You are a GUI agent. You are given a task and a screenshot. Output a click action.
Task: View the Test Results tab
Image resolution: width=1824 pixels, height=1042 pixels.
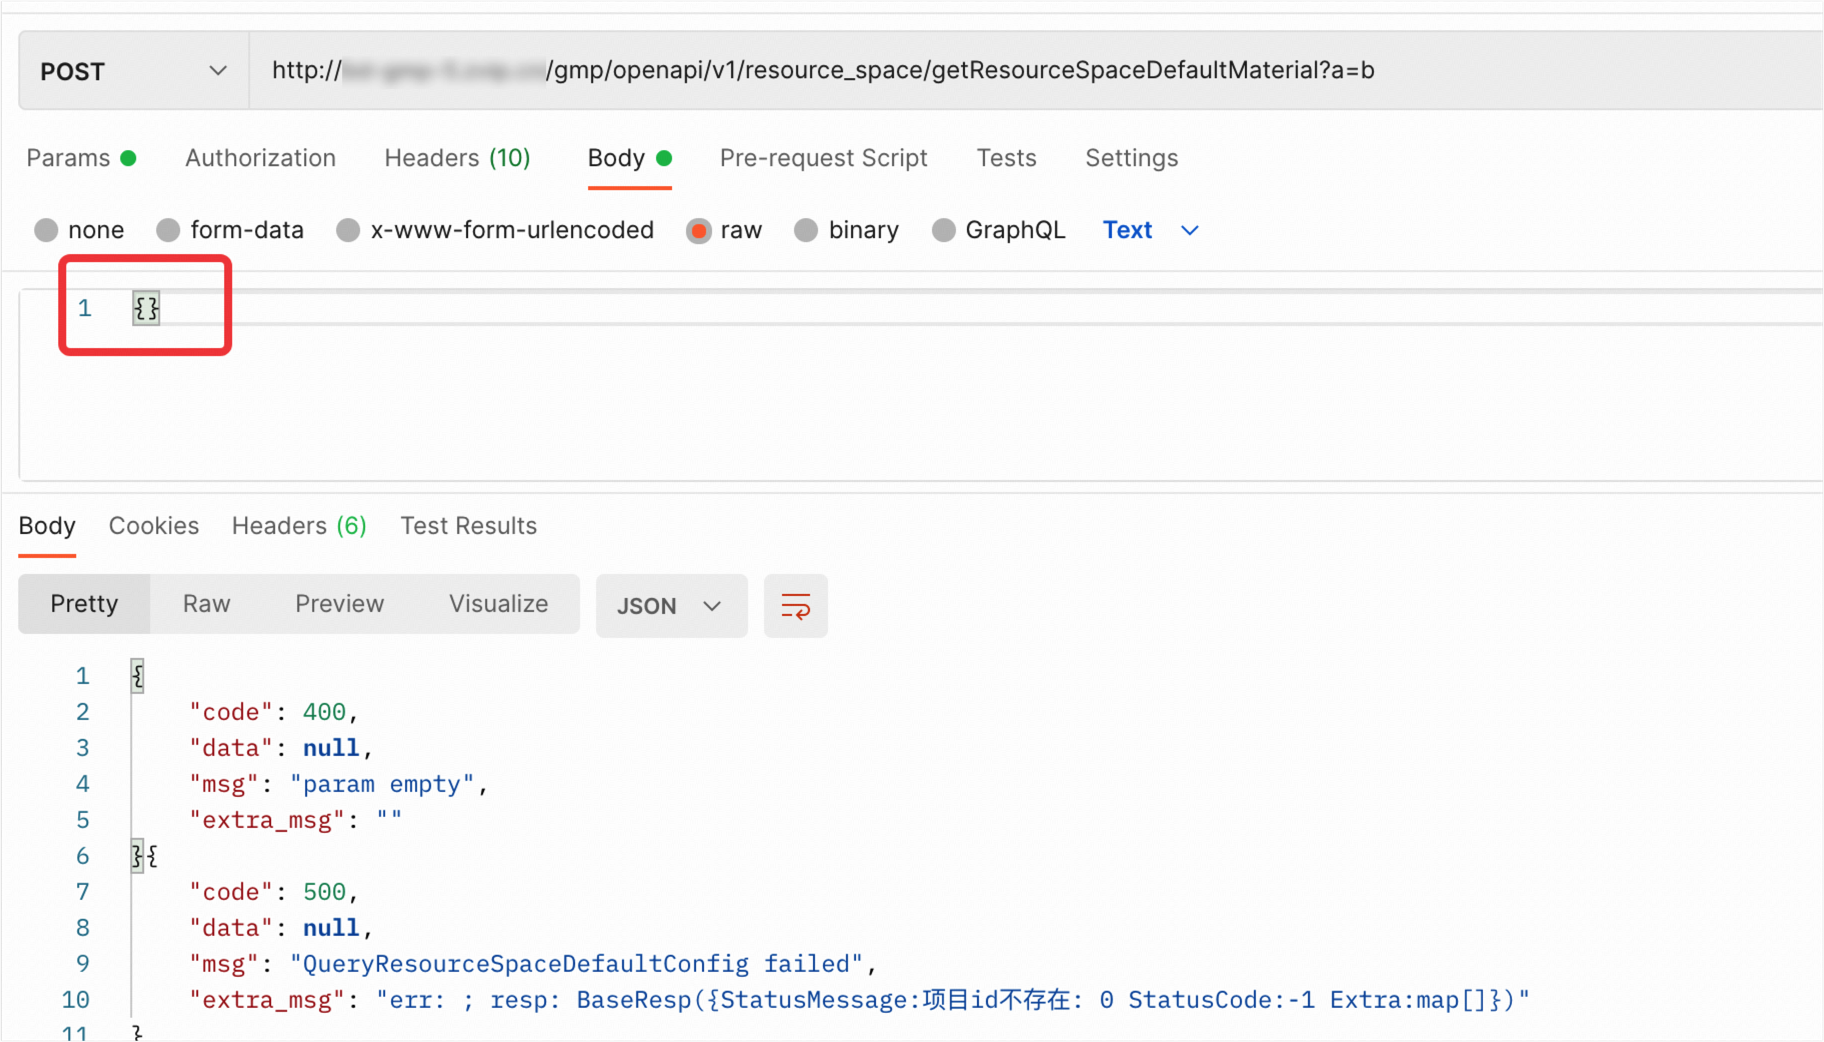click(x=468, y=526)
